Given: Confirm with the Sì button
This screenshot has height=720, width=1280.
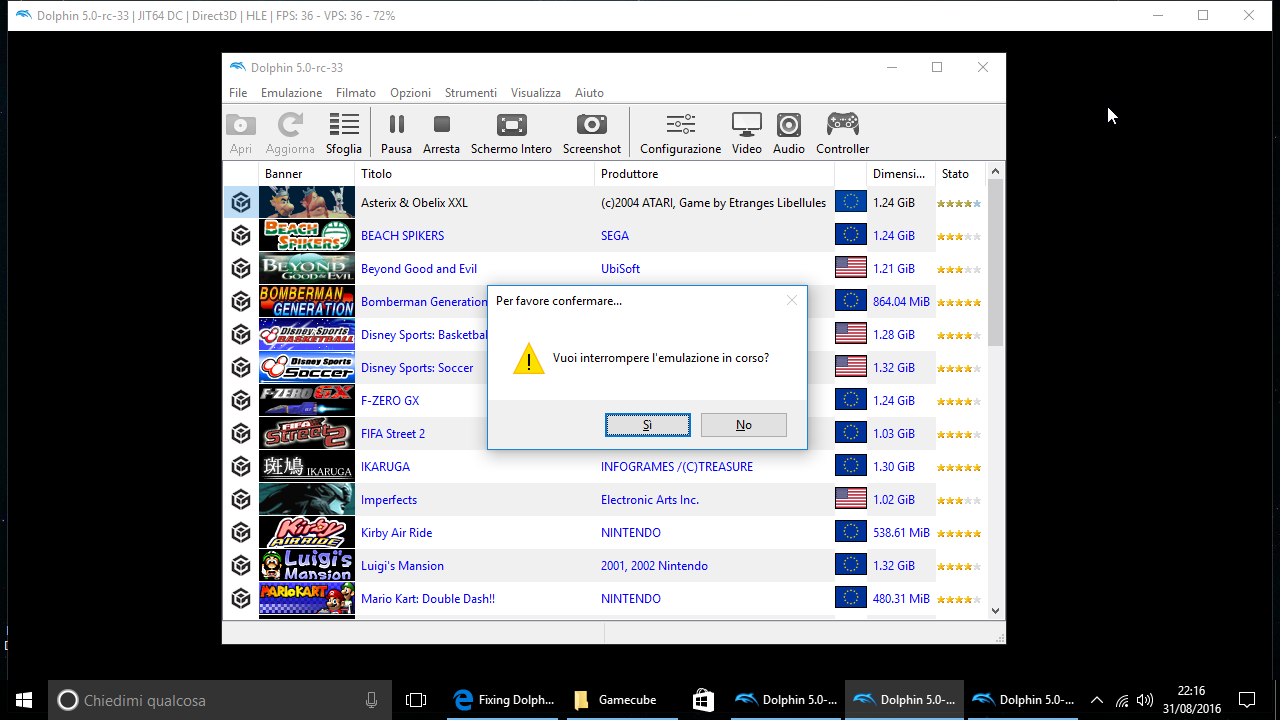Looking at the screenshot, I should [648, 425].
